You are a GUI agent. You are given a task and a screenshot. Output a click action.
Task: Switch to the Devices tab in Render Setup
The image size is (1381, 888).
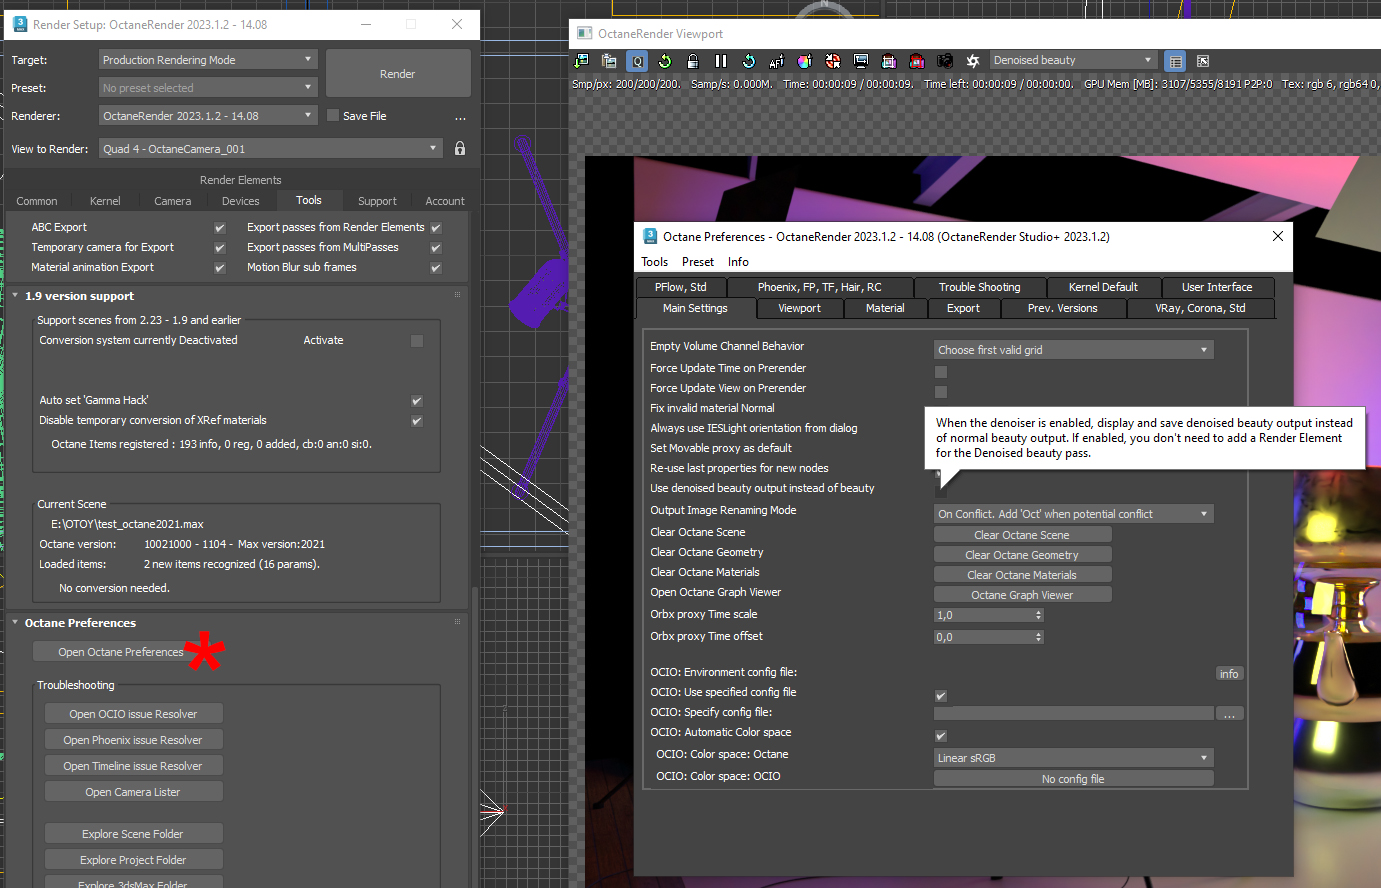click(241, 201)
